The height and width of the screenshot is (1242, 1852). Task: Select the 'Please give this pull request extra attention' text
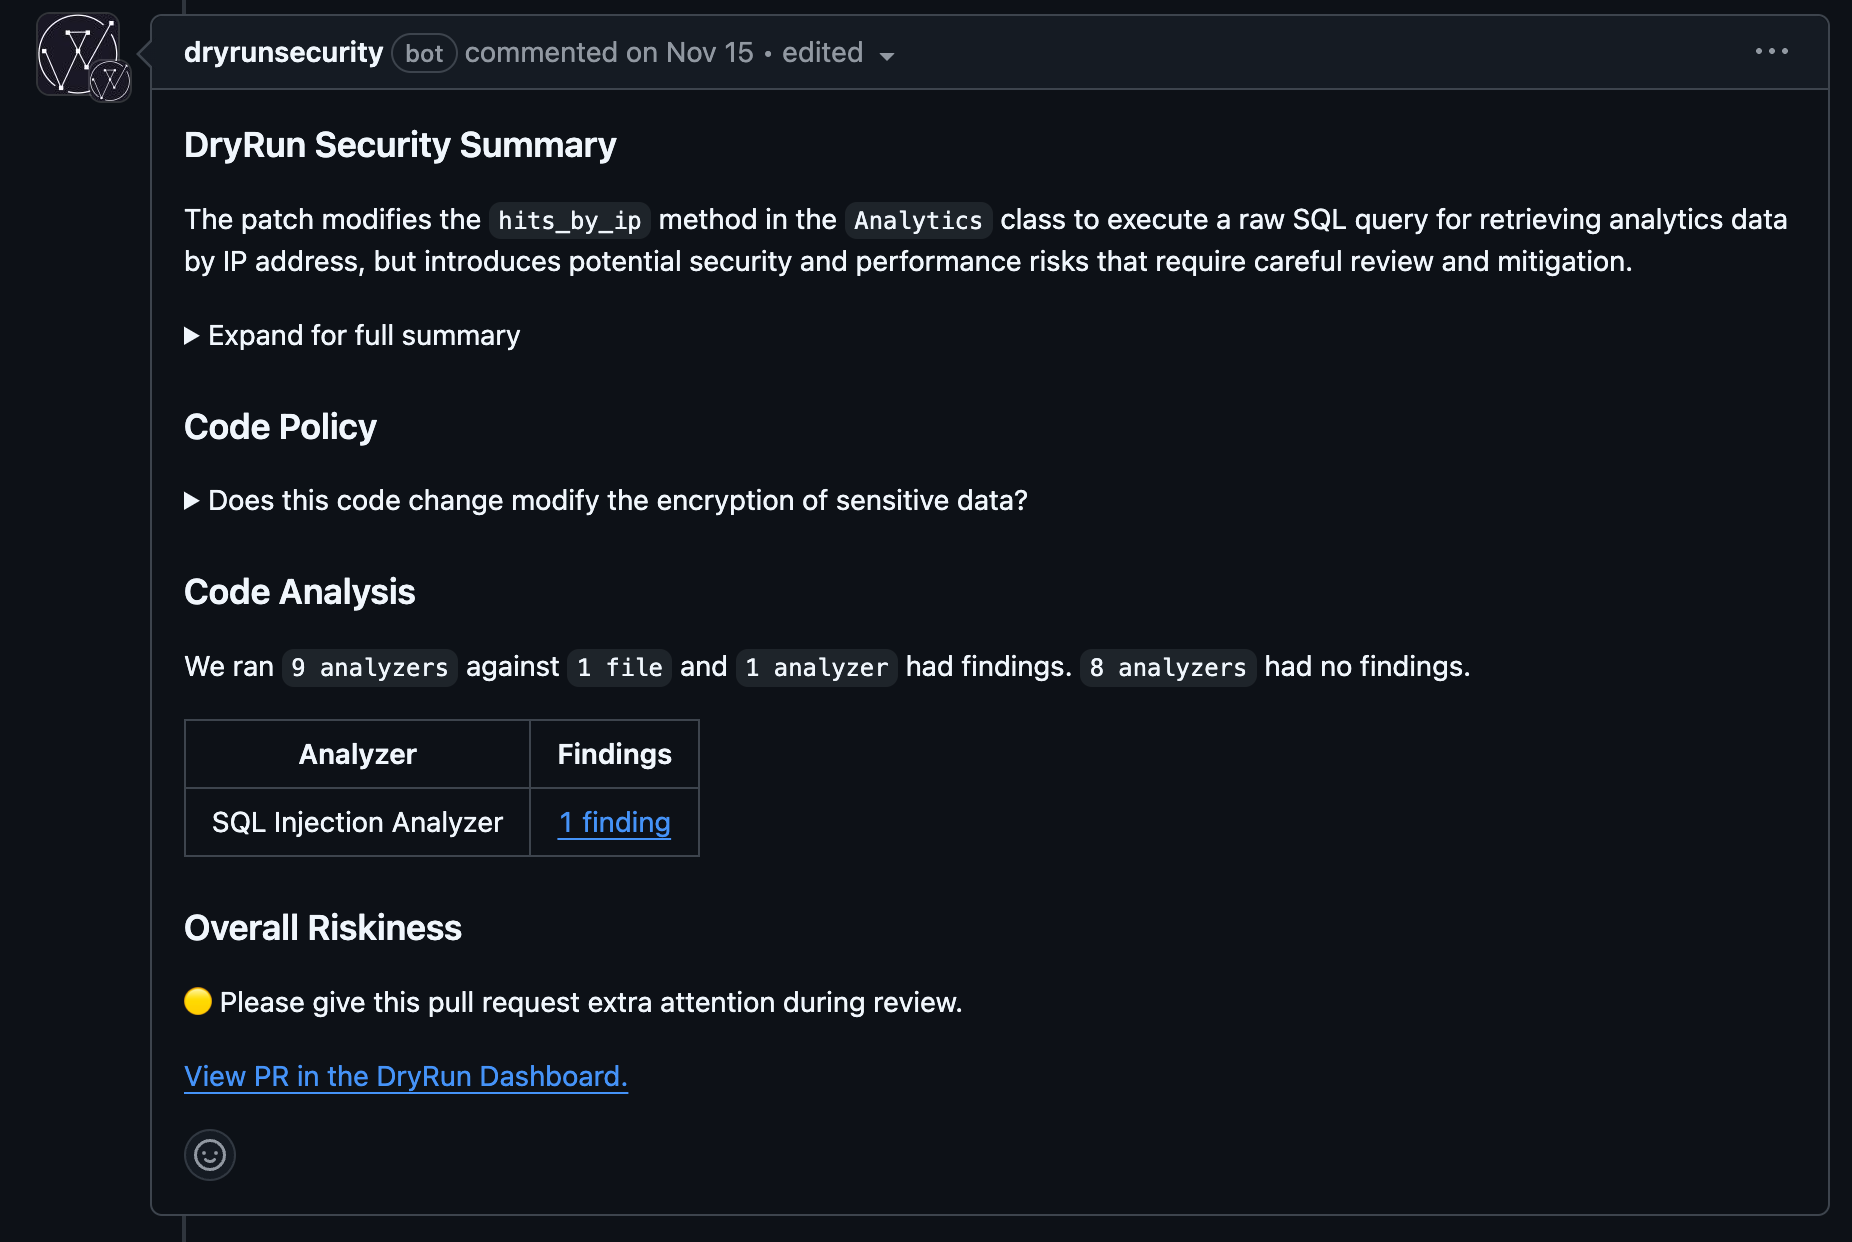pyautogui.click(x=591, y=1002)
